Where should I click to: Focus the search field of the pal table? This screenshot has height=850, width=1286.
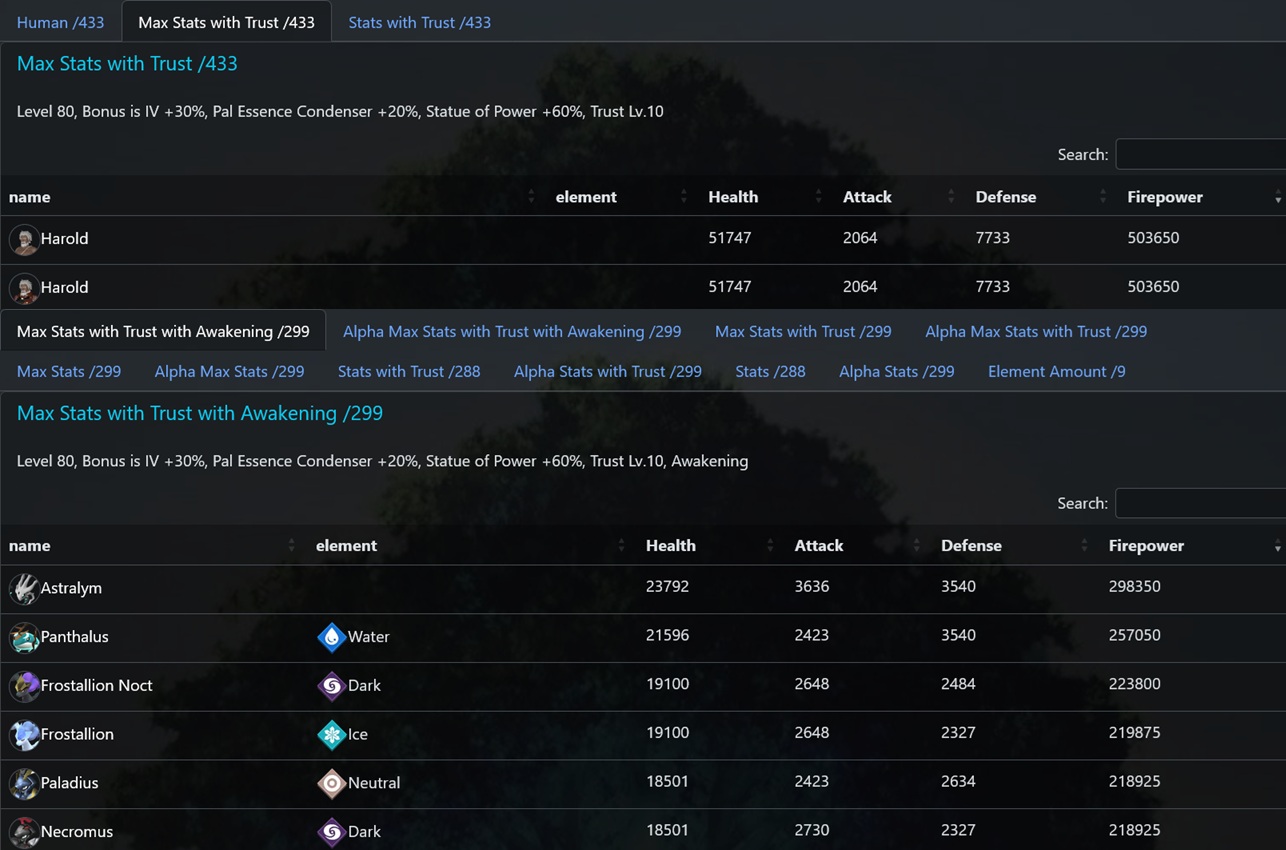click(1200, 503)
